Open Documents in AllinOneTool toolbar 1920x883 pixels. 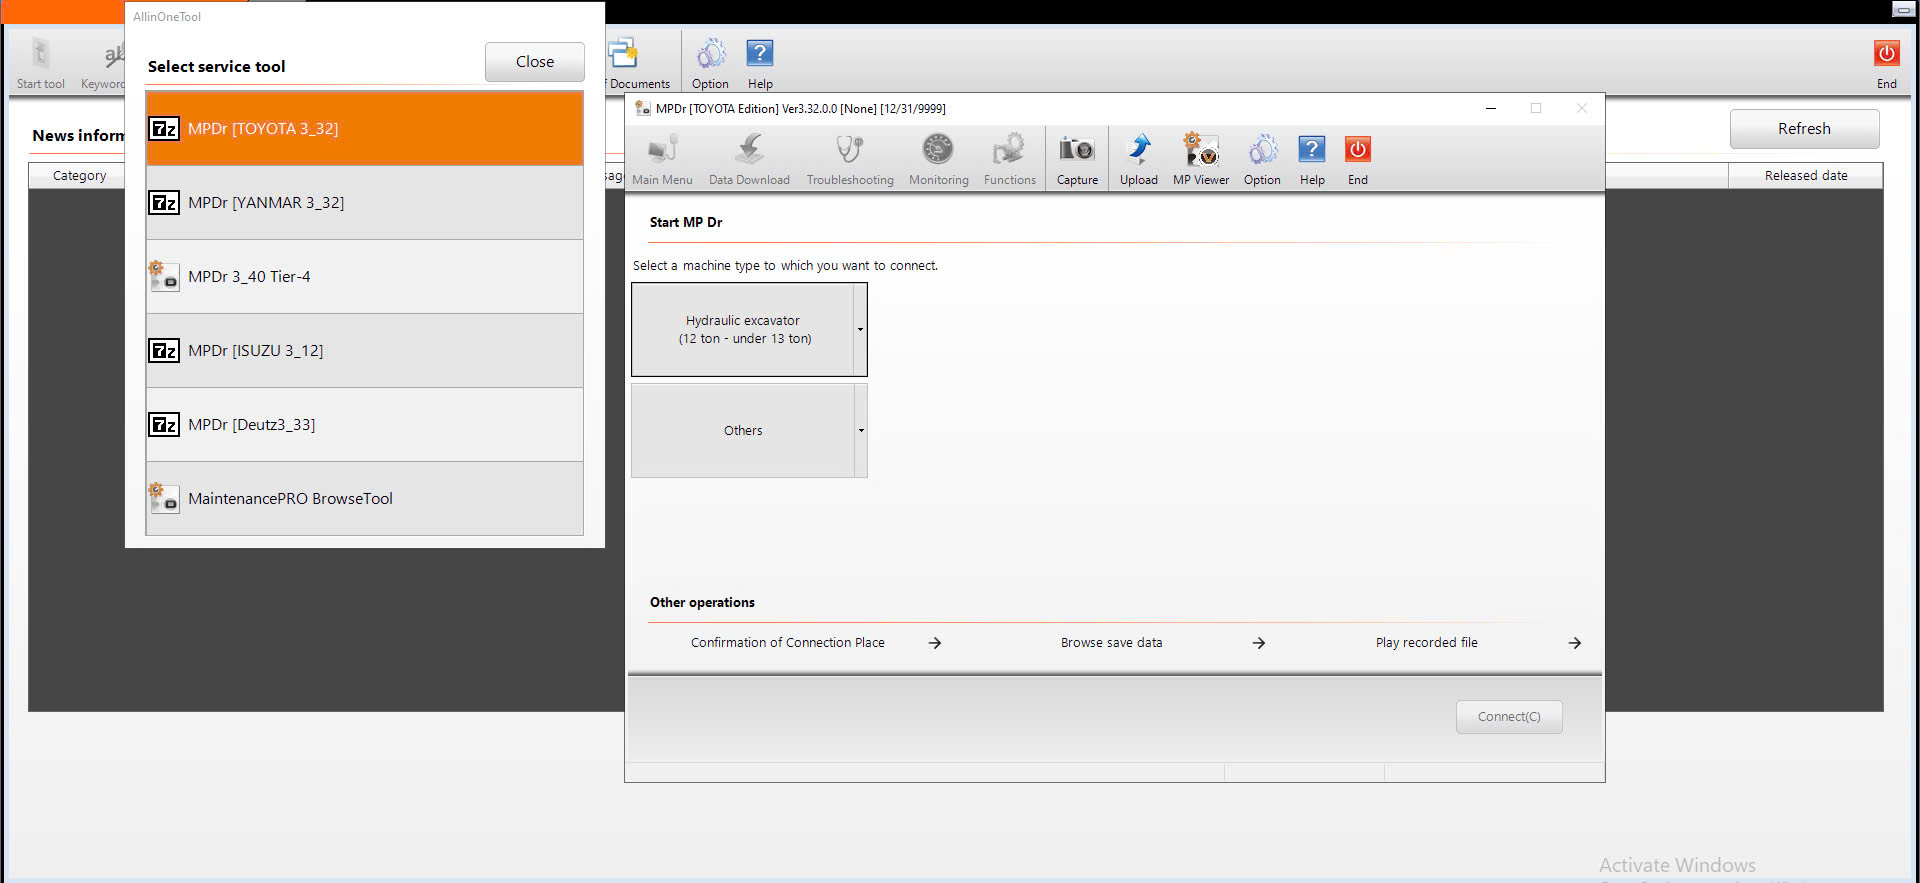tap(636, 63)
